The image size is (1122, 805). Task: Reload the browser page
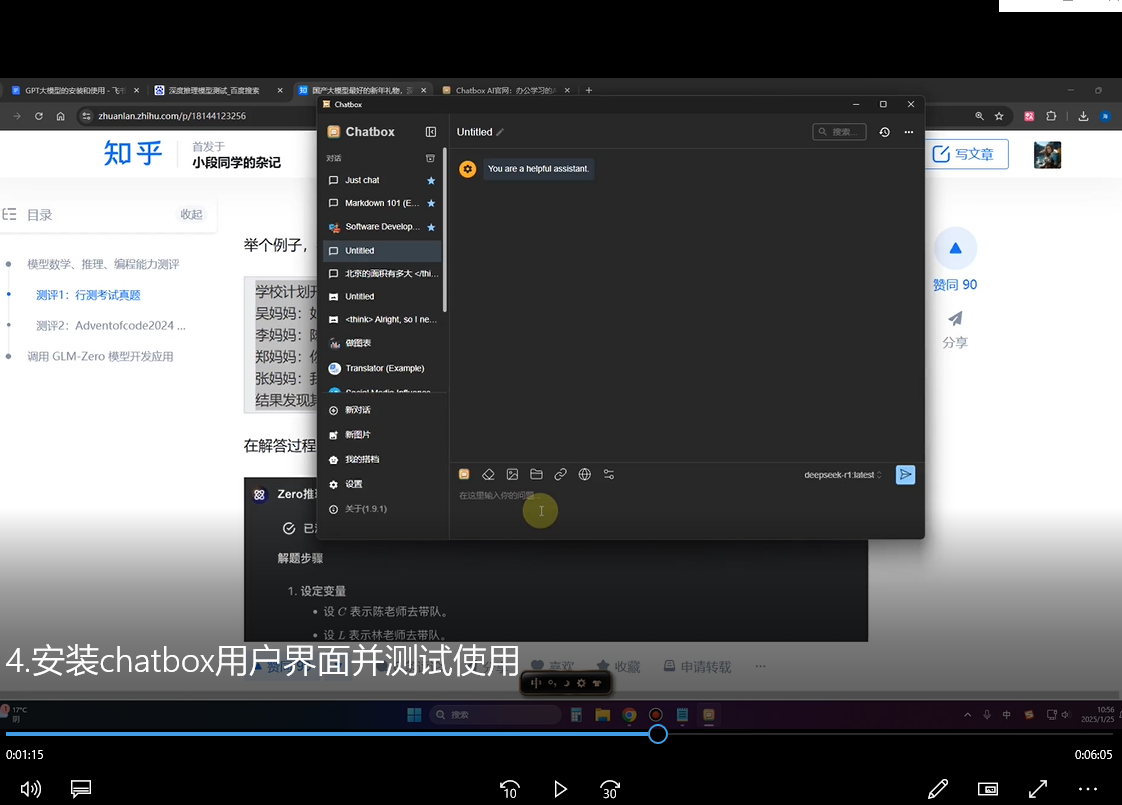(39, 116)
